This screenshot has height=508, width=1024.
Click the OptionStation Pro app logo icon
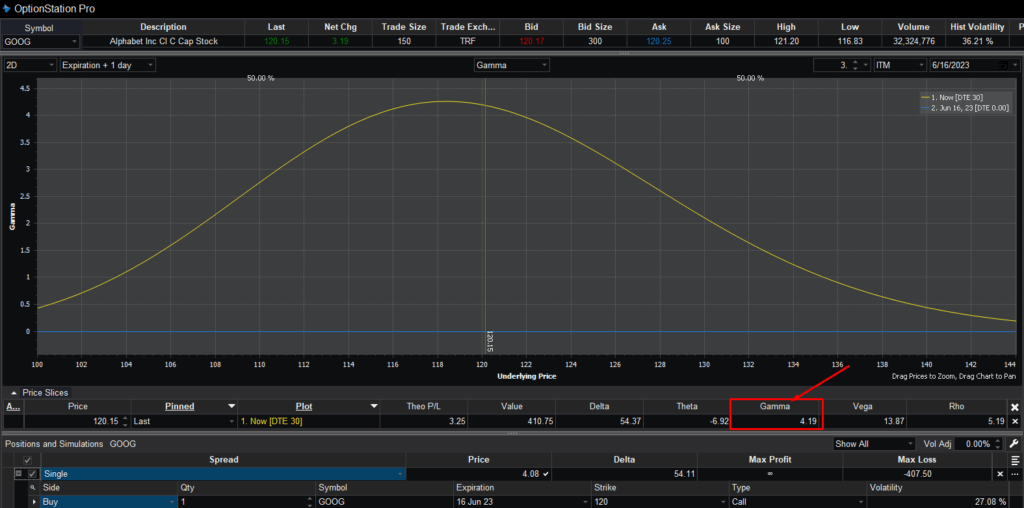7,8
